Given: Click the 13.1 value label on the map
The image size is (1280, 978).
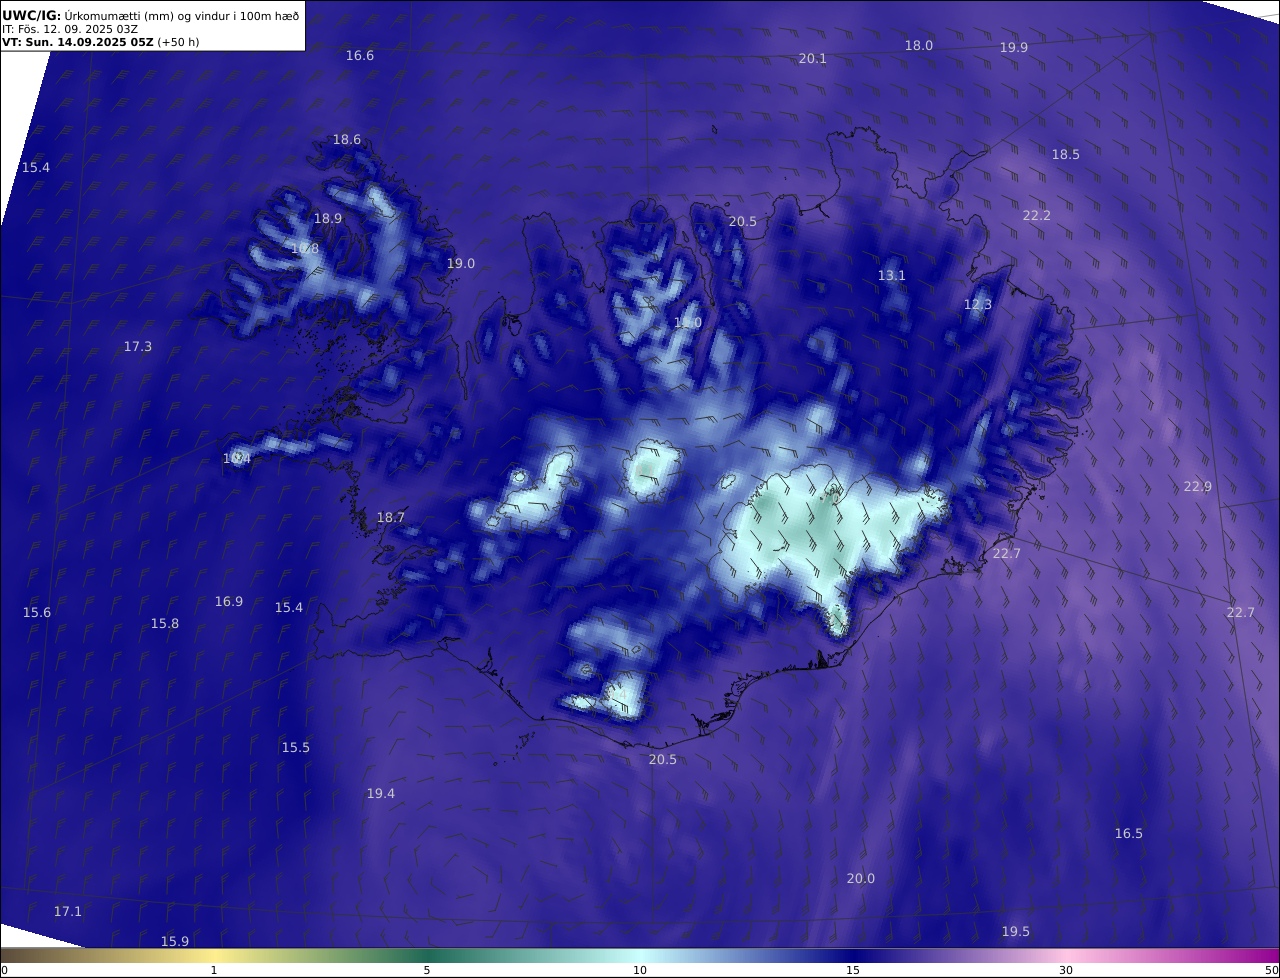Looking at the screenshot, I should 892,276.
